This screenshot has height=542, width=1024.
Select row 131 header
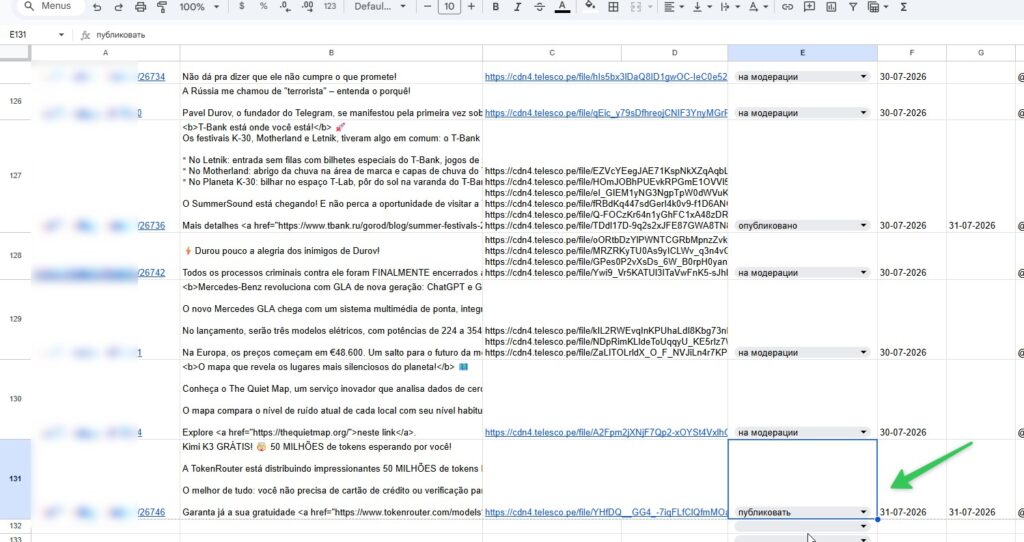pos(16,479)
